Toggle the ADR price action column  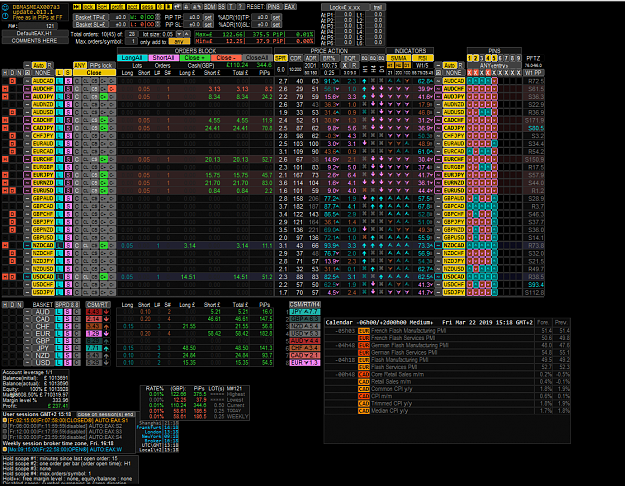pos(311,58)
